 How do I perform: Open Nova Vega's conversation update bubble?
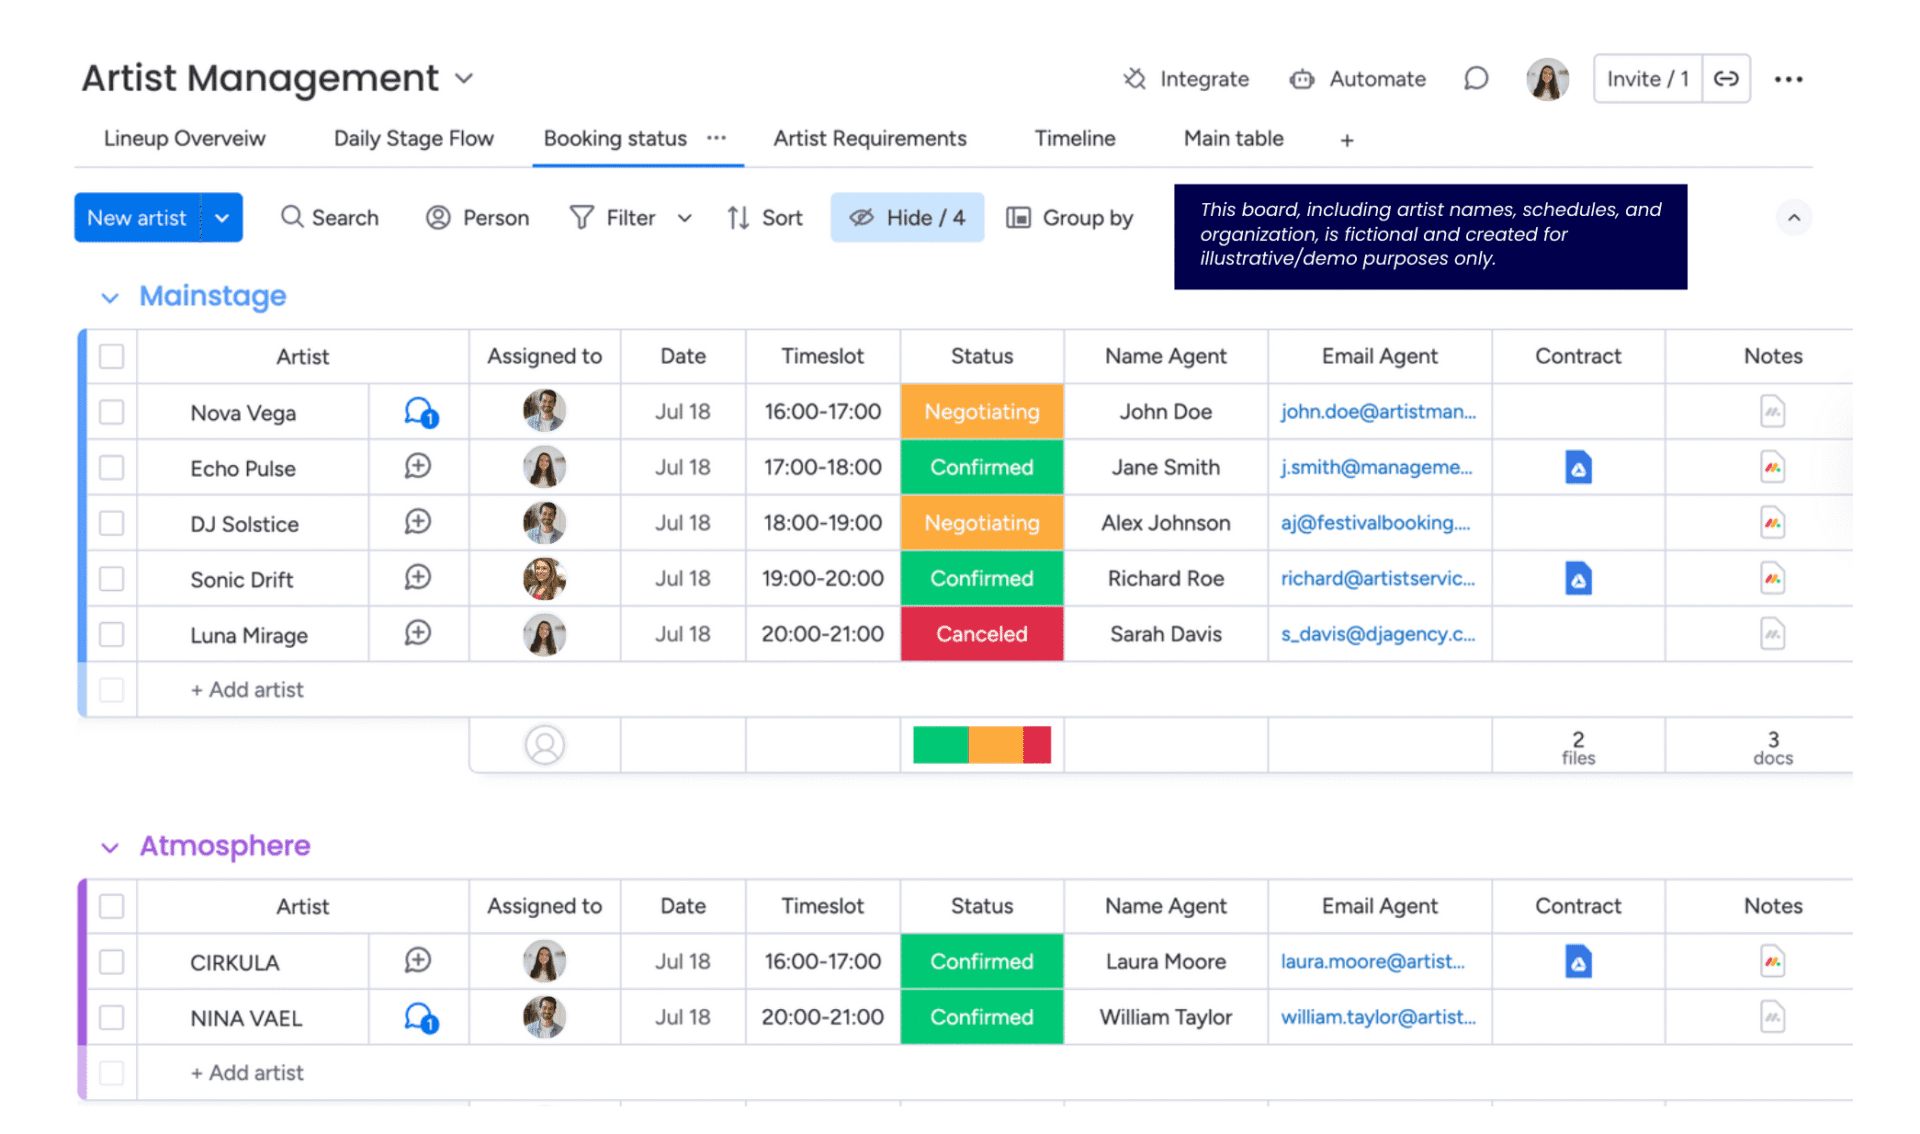(420, 412)
